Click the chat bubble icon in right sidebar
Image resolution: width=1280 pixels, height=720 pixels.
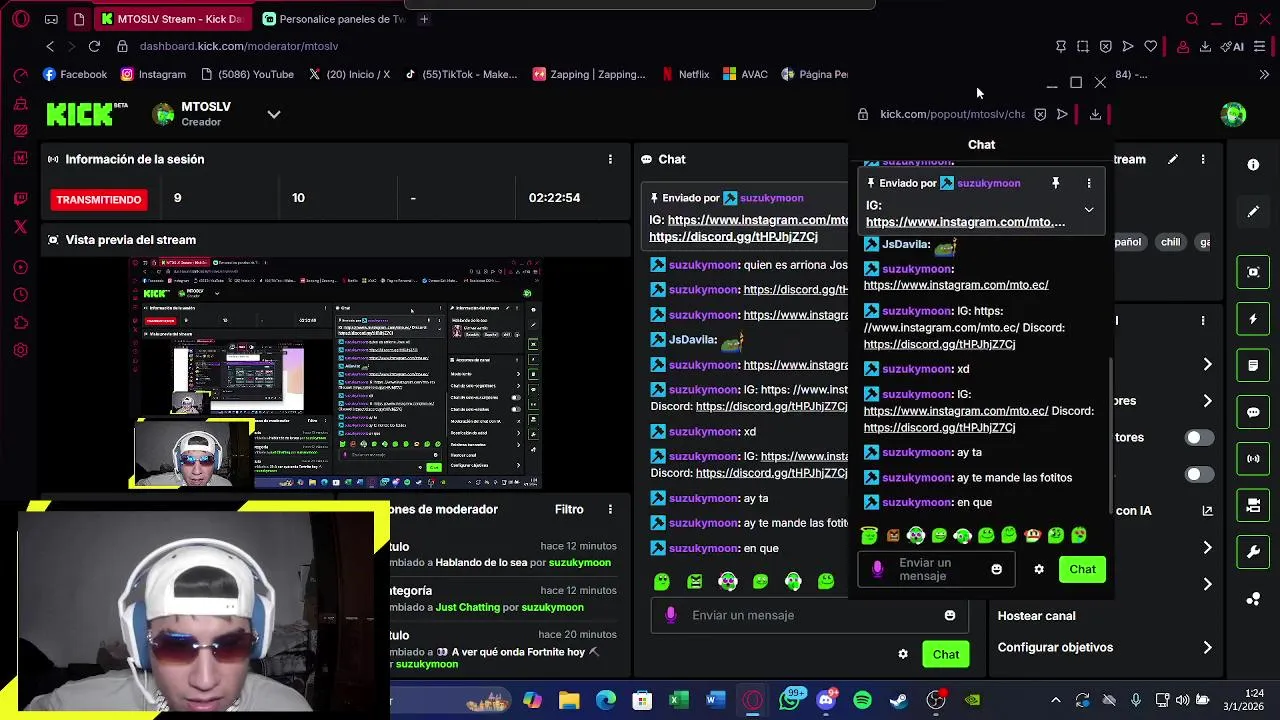tap(1253, 412)
